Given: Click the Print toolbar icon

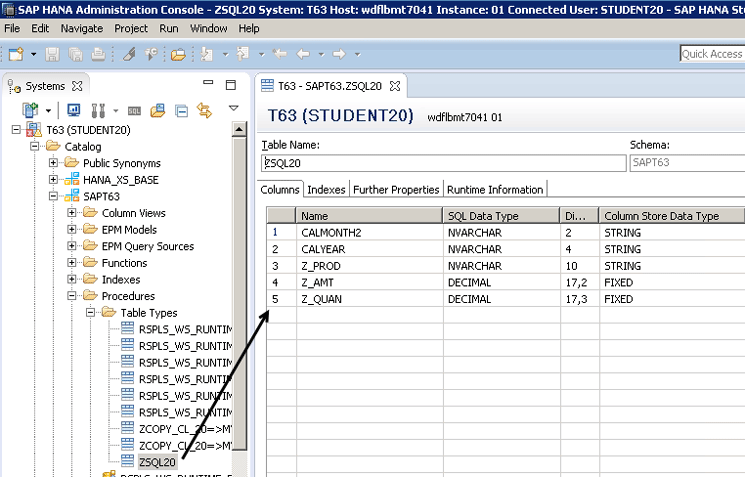Looking at the screenshot, I should [98, 54].
